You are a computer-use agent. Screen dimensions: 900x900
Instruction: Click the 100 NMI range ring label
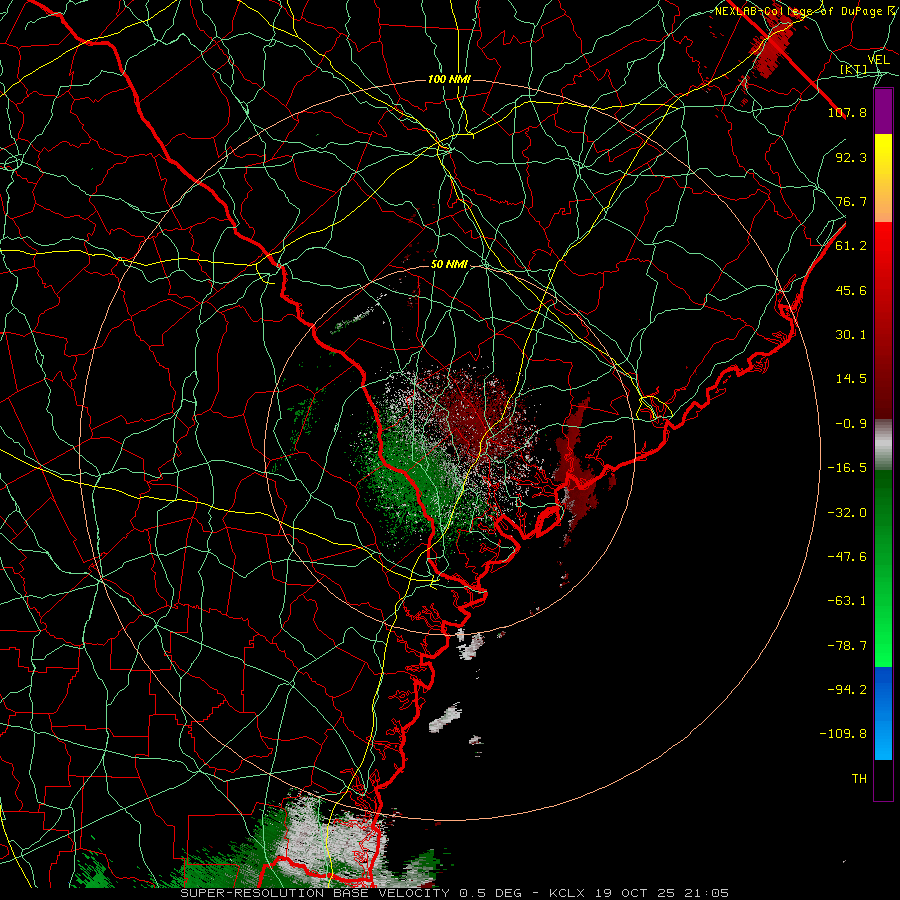click(449, 79)
